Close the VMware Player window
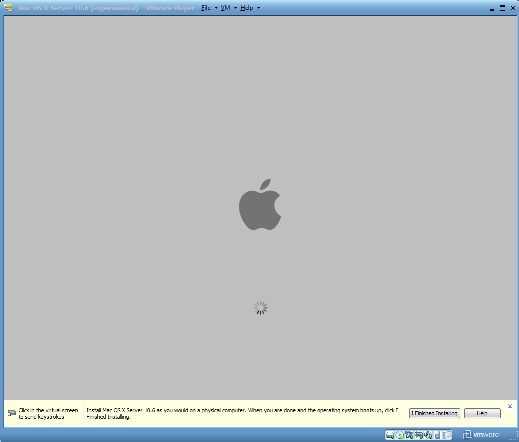519x442 pixels. (513, 8)
